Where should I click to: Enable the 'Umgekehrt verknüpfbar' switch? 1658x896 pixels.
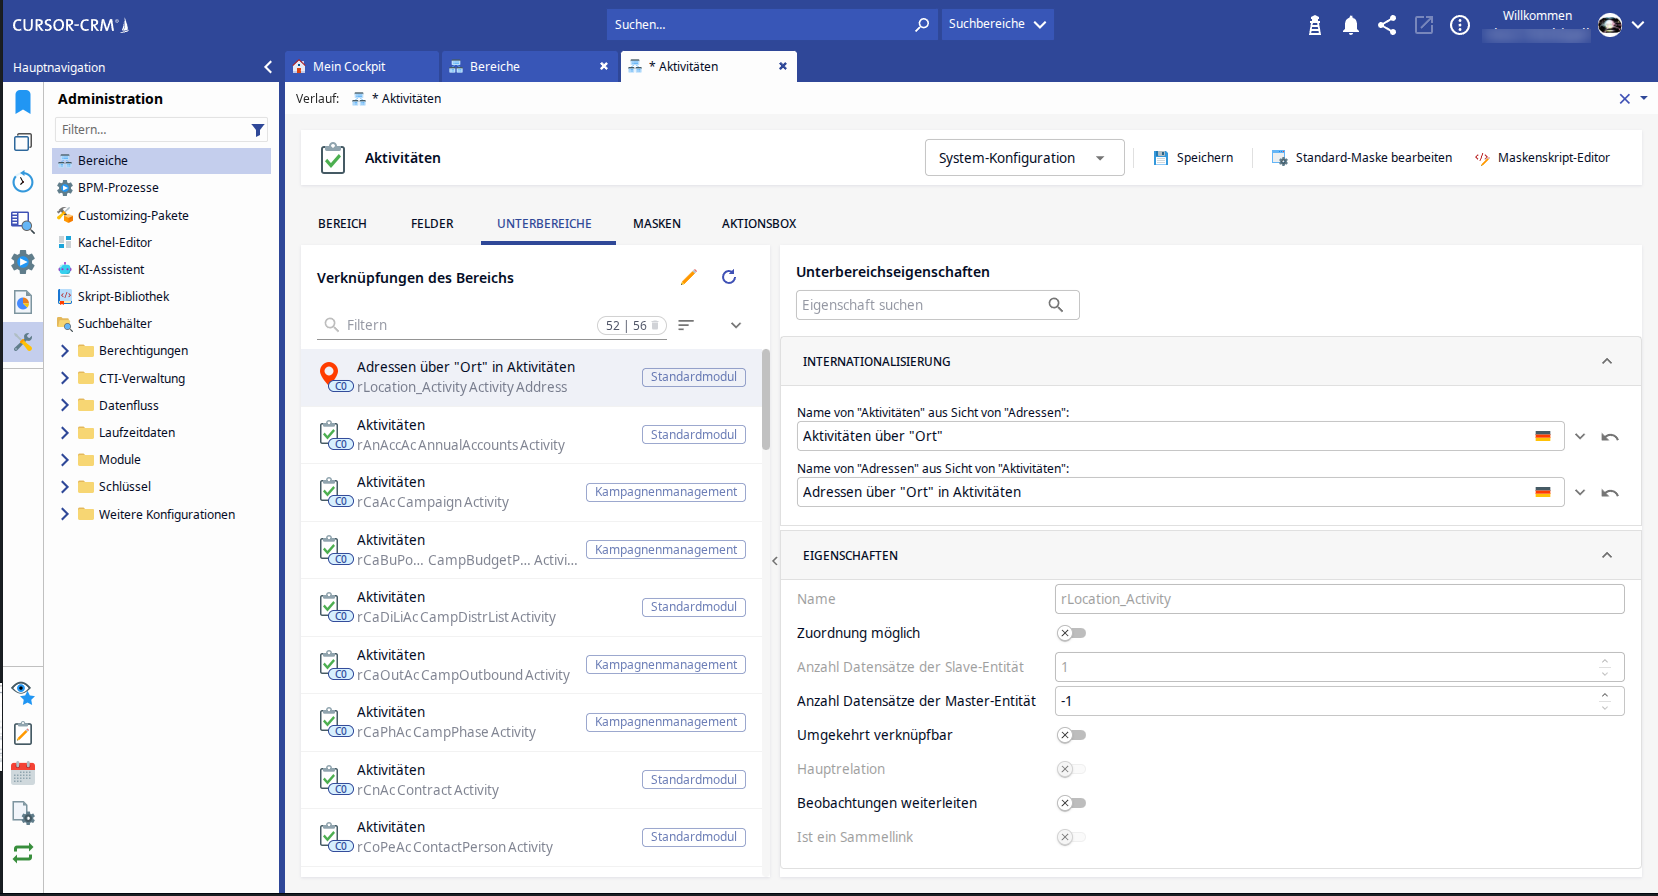(1071, 735)
